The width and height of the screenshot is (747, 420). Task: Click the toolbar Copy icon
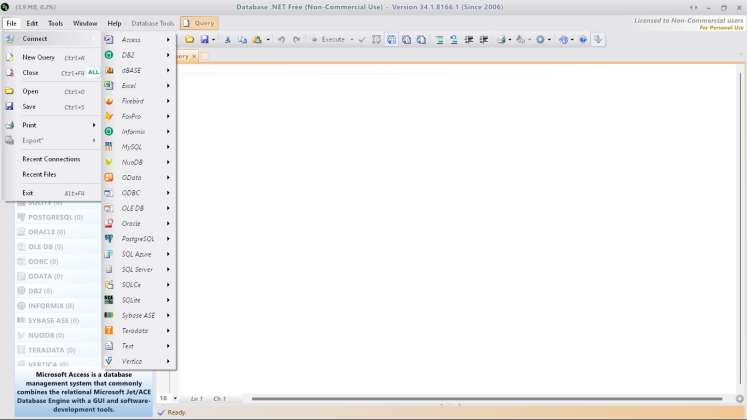click(x=242, y=40)
